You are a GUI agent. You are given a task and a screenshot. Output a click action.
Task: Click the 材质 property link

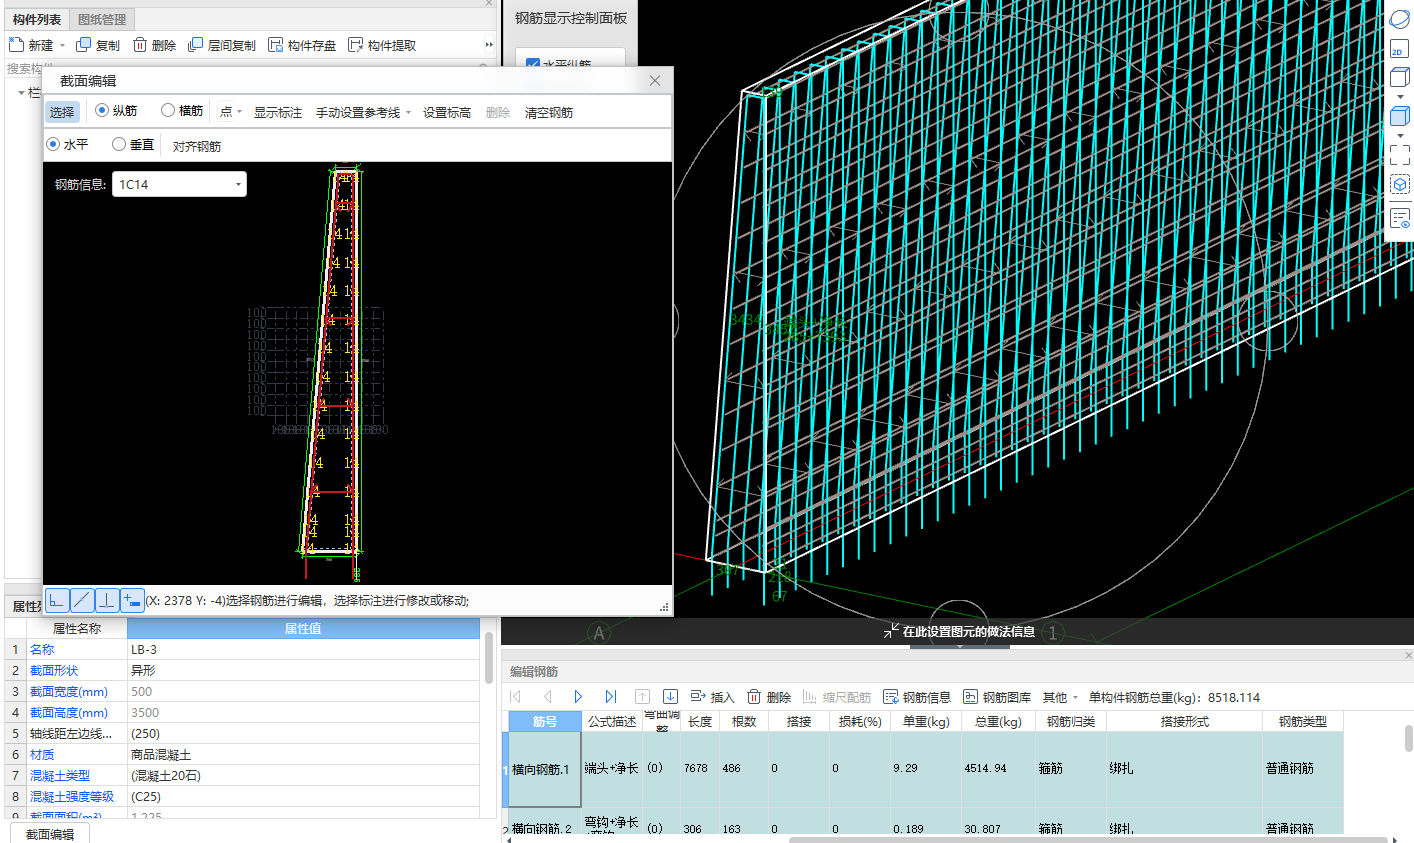point(42,754)
